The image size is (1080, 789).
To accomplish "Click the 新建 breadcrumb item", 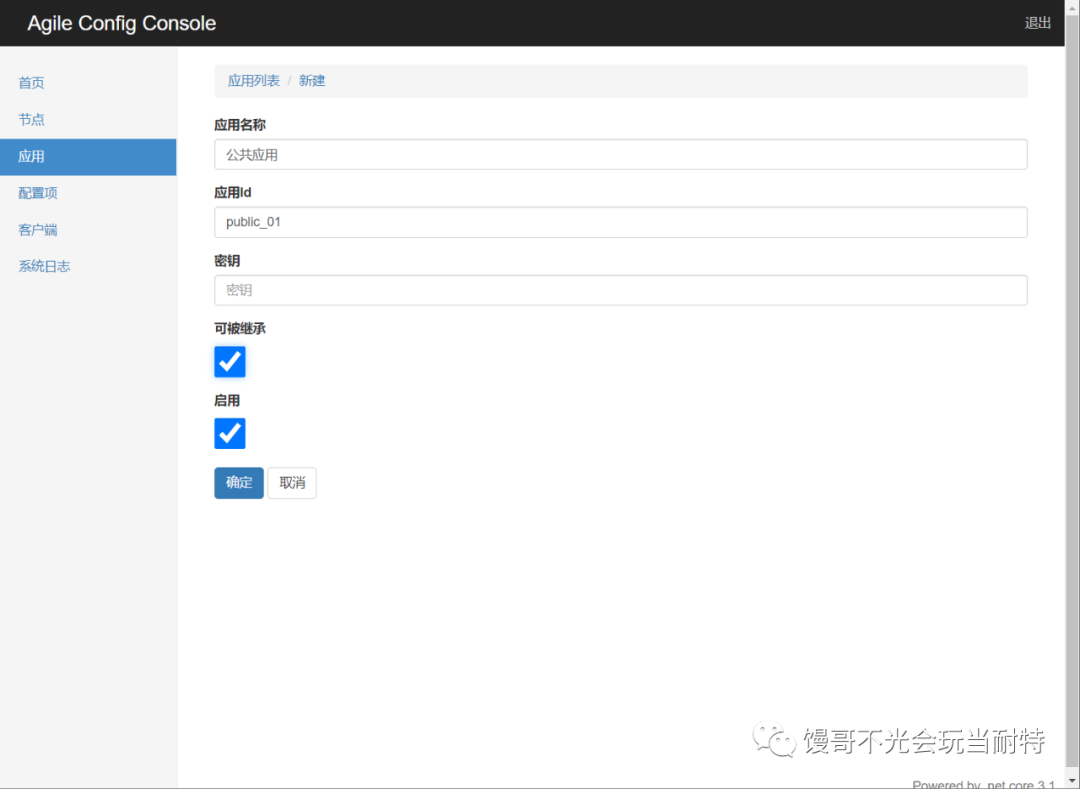I will 311,81.
